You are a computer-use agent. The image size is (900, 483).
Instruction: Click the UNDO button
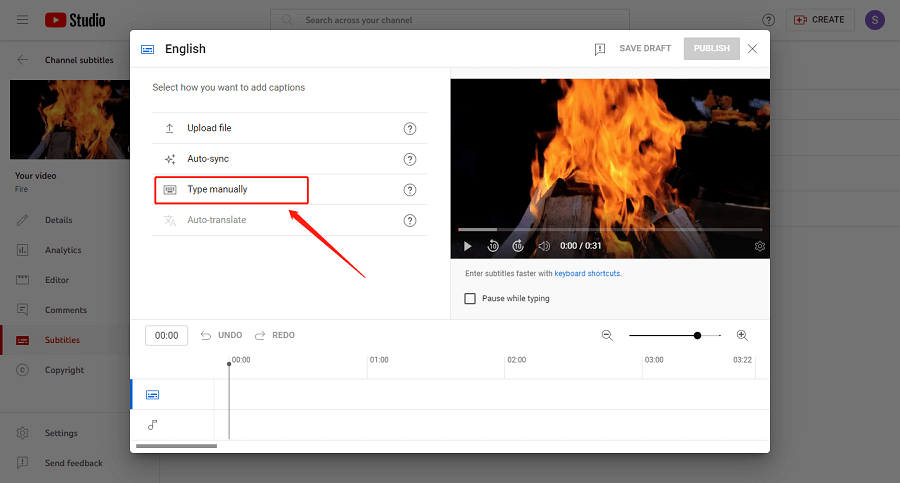[222, 335]
